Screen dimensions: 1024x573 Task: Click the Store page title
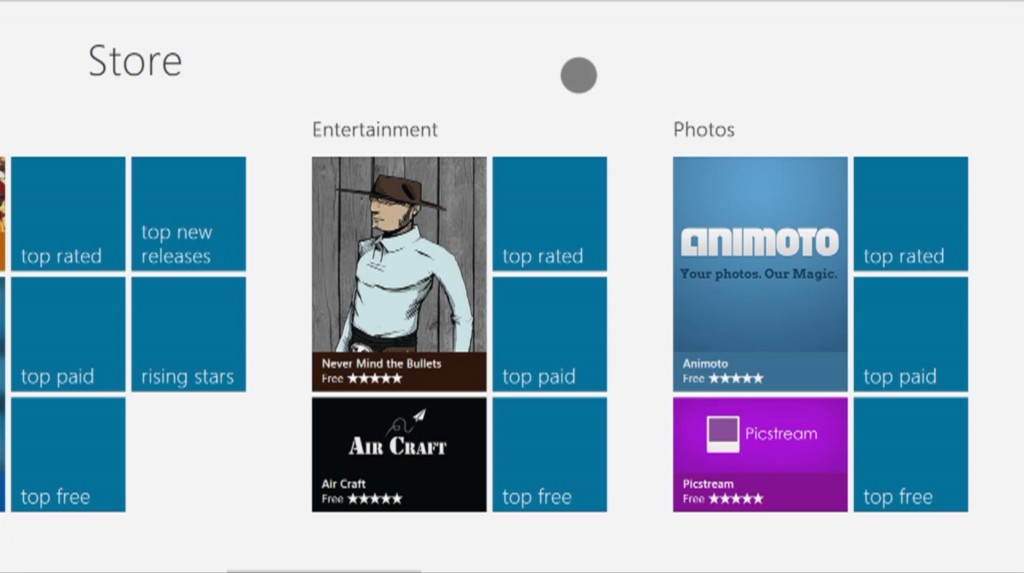coord(135,61)
